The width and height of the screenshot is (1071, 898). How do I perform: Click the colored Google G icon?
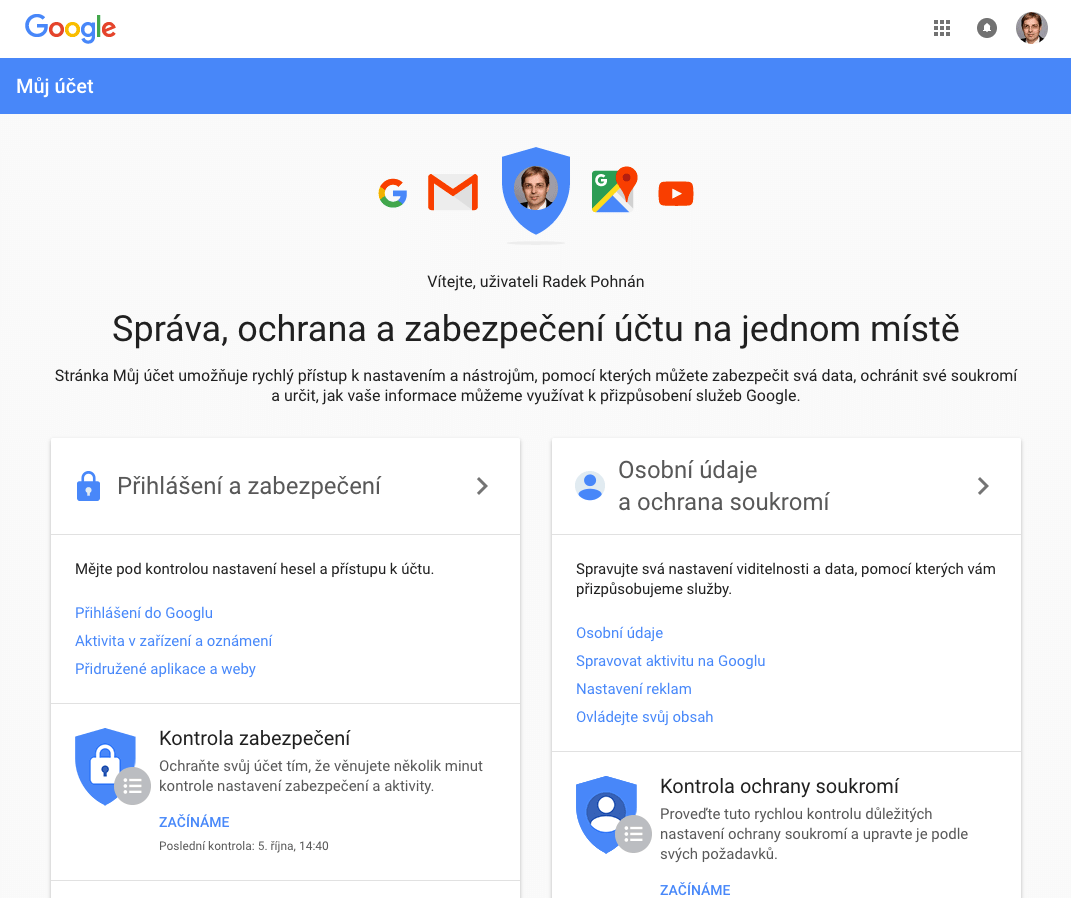393,193
